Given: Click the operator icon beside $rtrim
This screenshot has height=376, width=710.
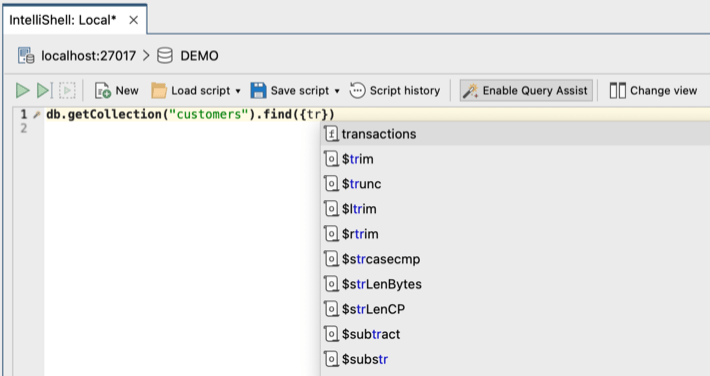Looking at the screenshot, I should pyautogui.click(x=331, y=234).
